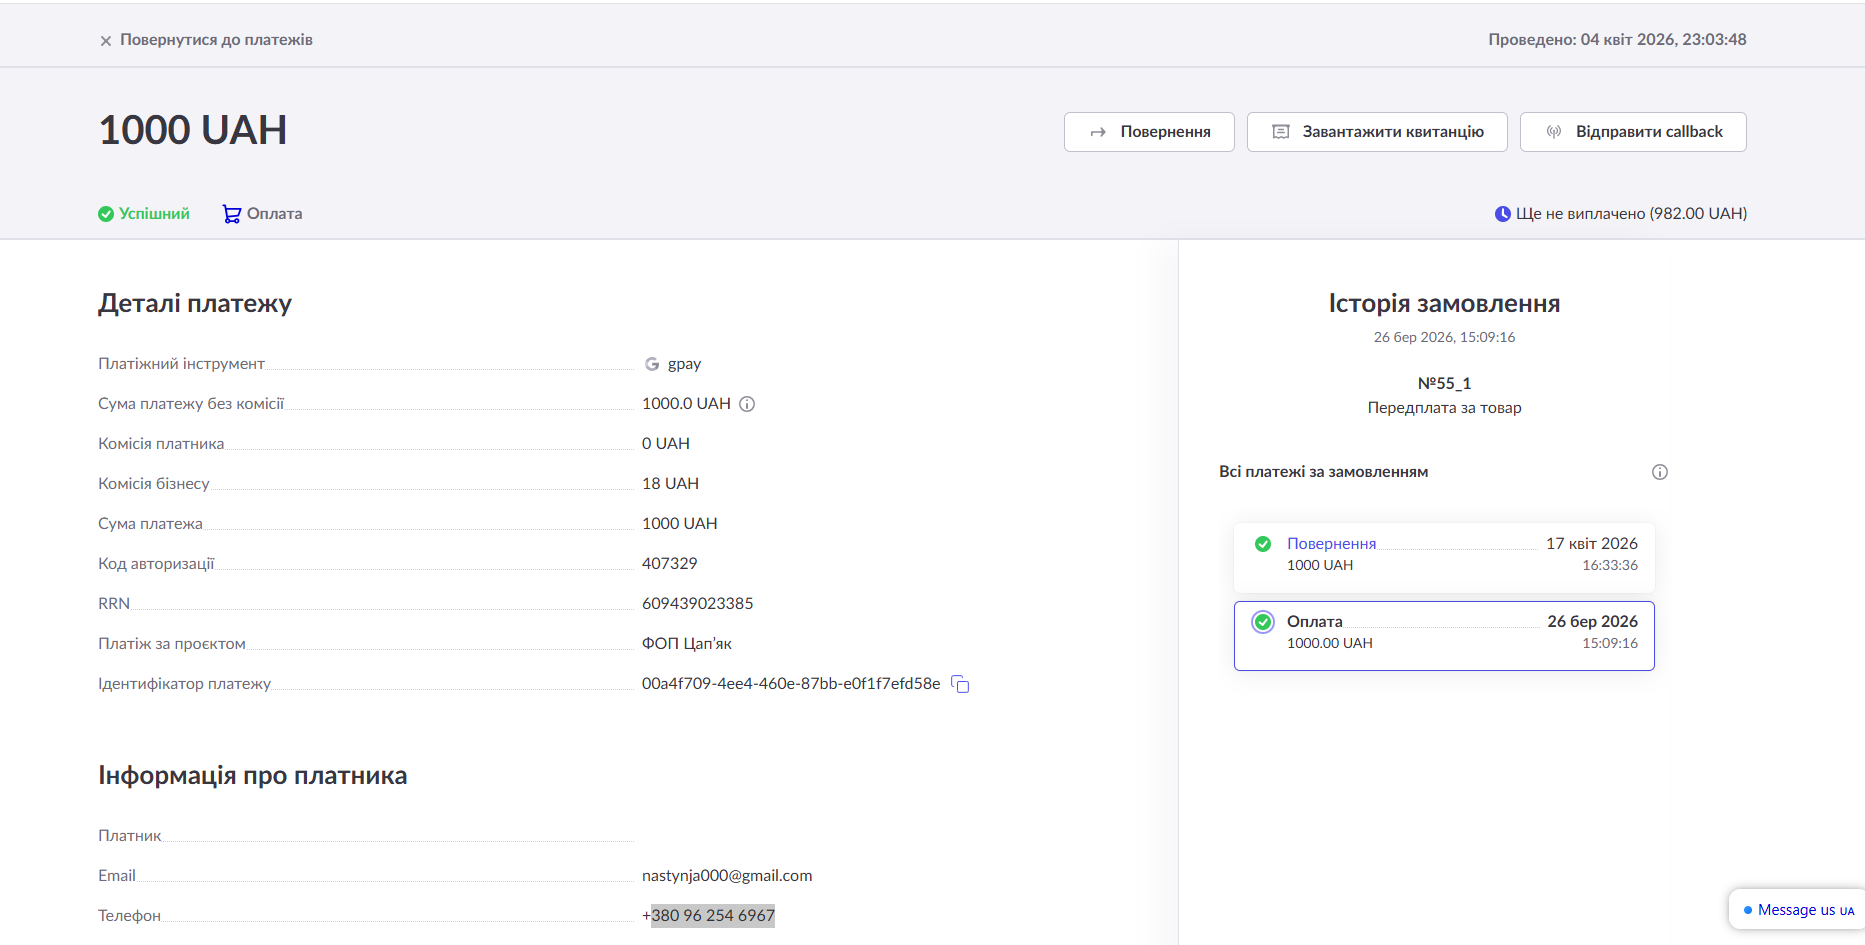Open the Повернутися до платежів link

[x=216, y=40]
